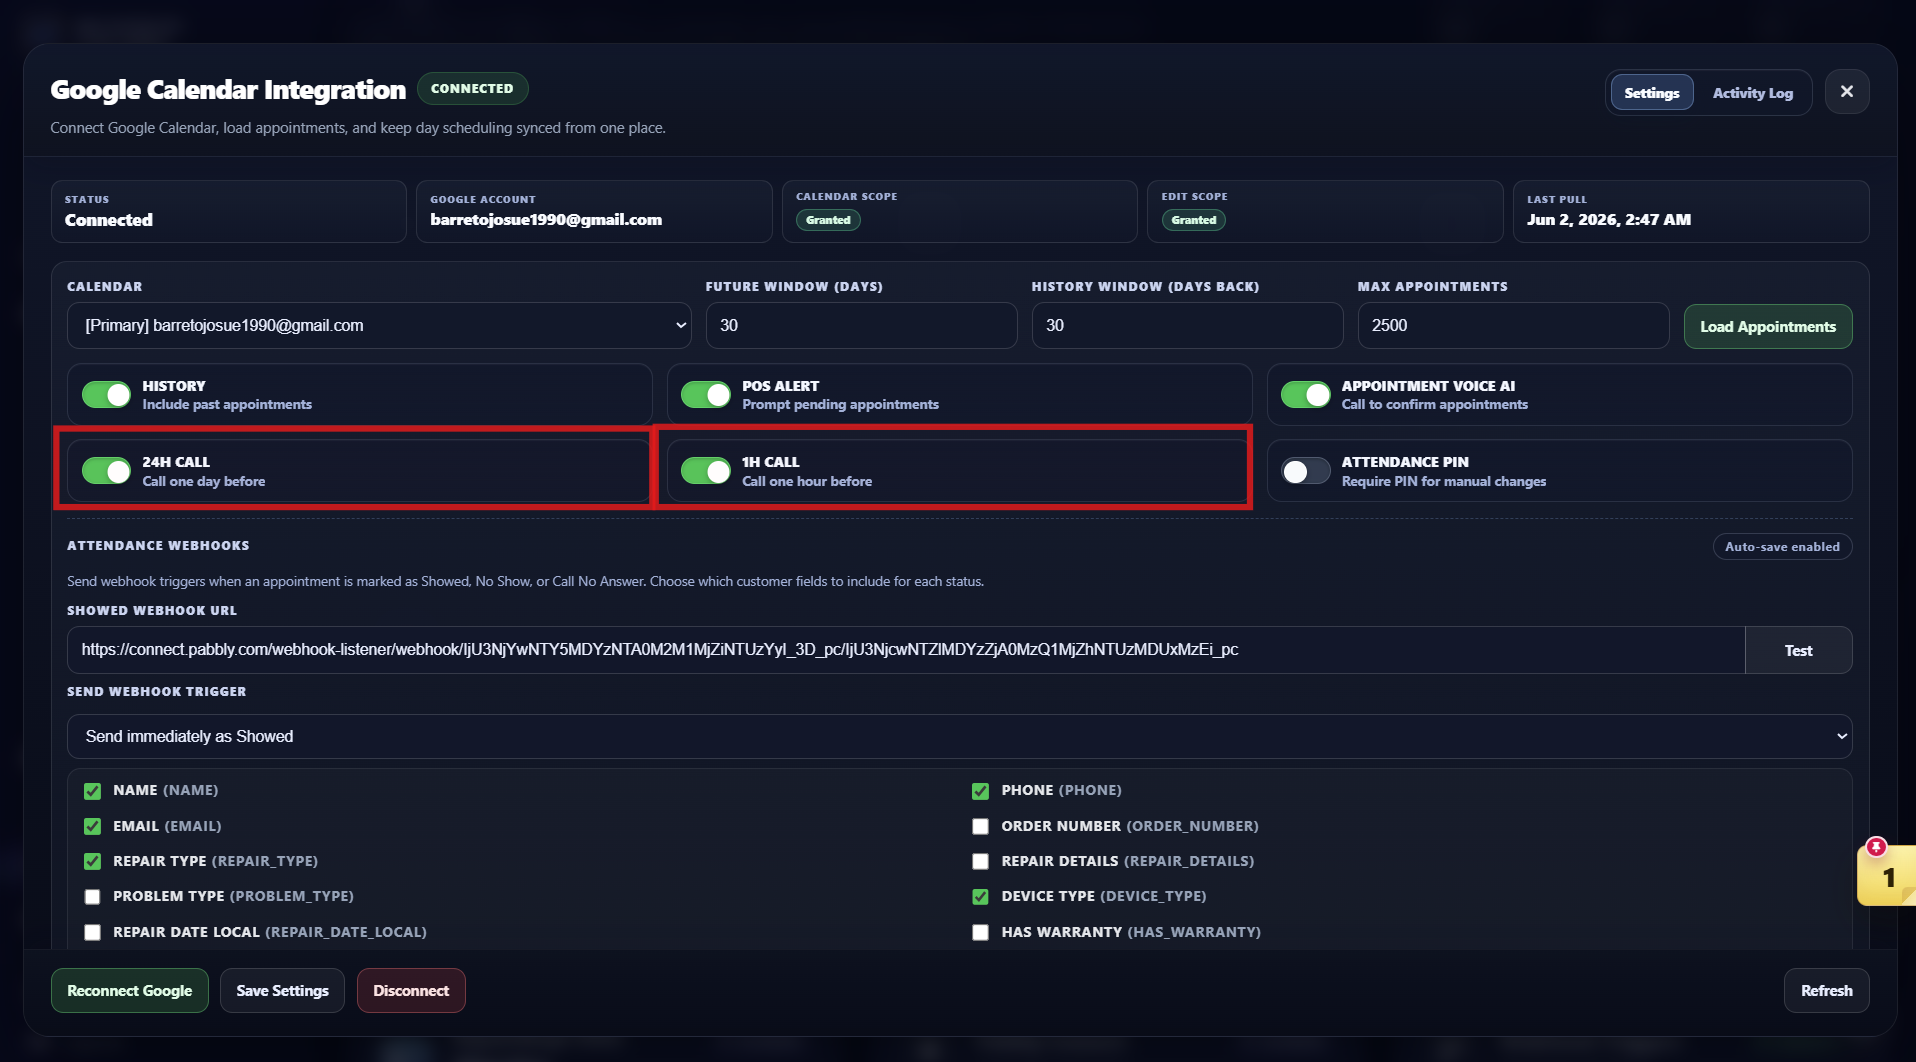This screenshot has height=1062, width=1916.
Task: Disable the 24H Call toggle
Action: click(106, 471)
